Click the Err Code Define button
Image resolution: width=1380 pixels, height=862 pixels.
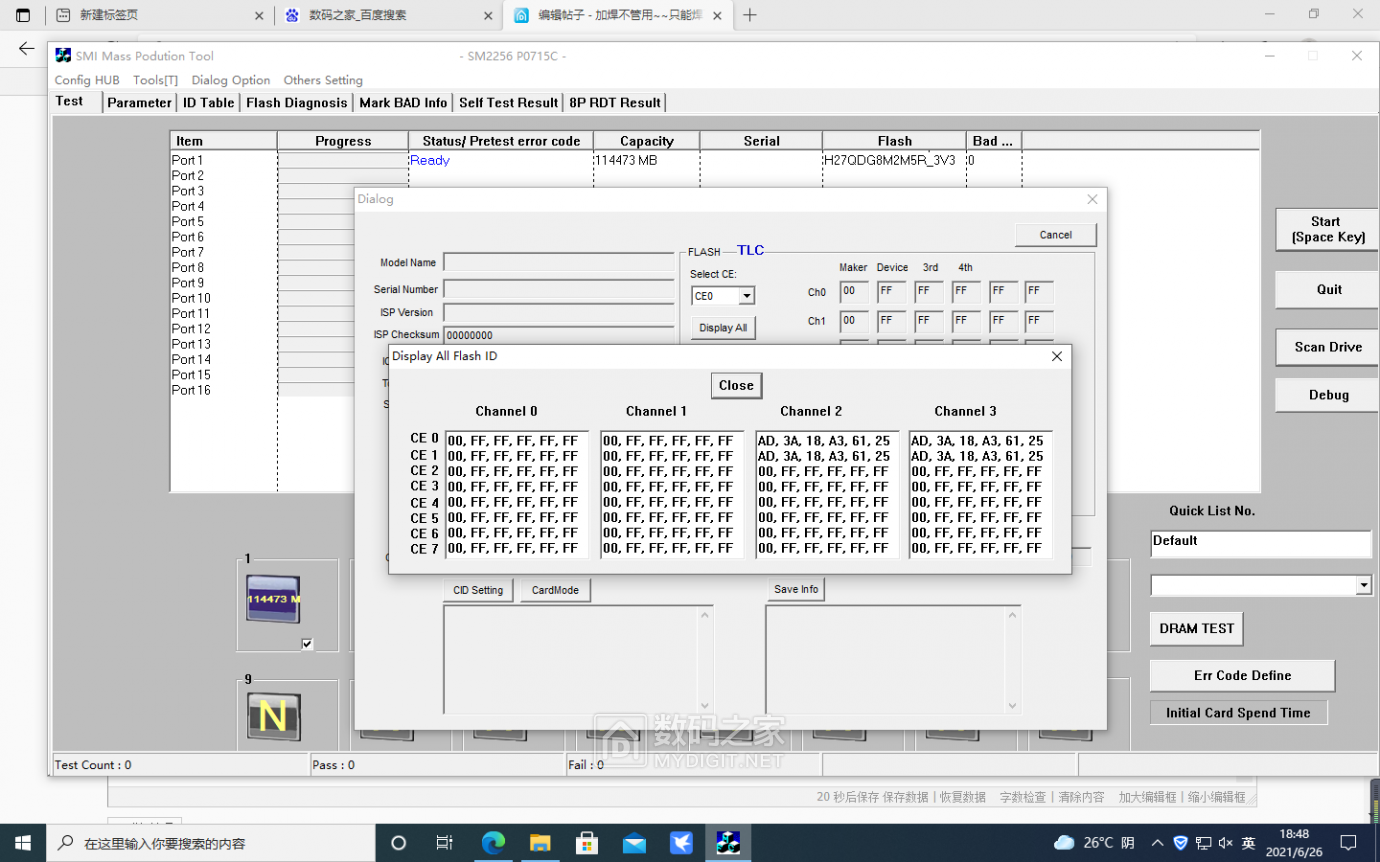1242,675
